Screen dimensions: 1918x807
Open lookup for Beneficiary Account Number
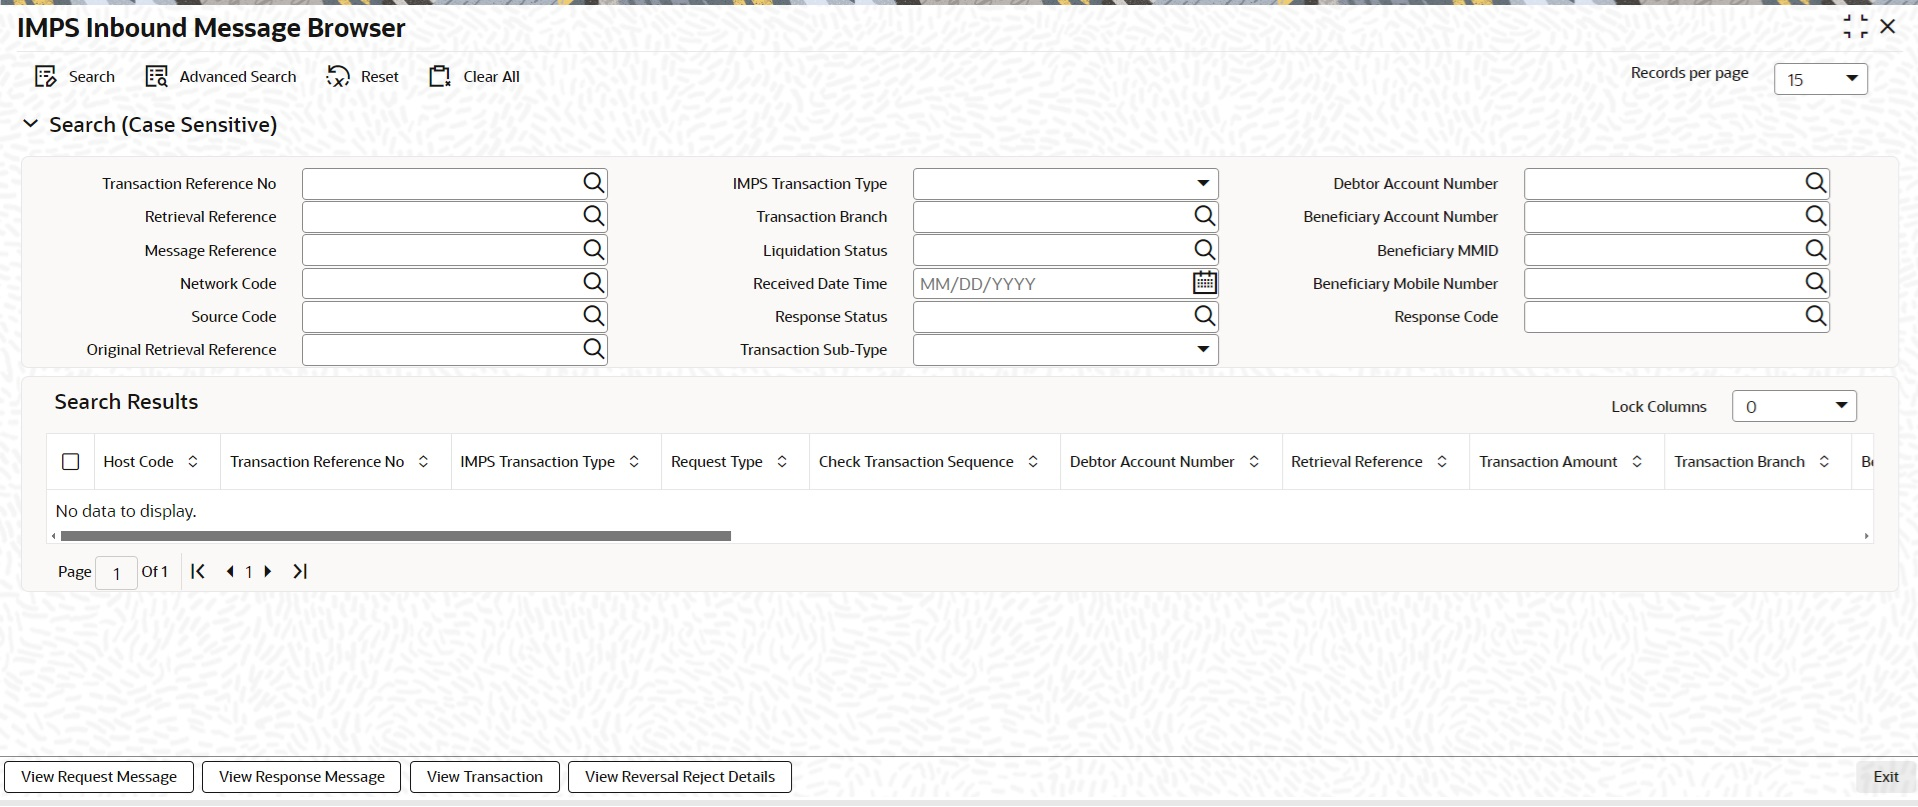1816,216
